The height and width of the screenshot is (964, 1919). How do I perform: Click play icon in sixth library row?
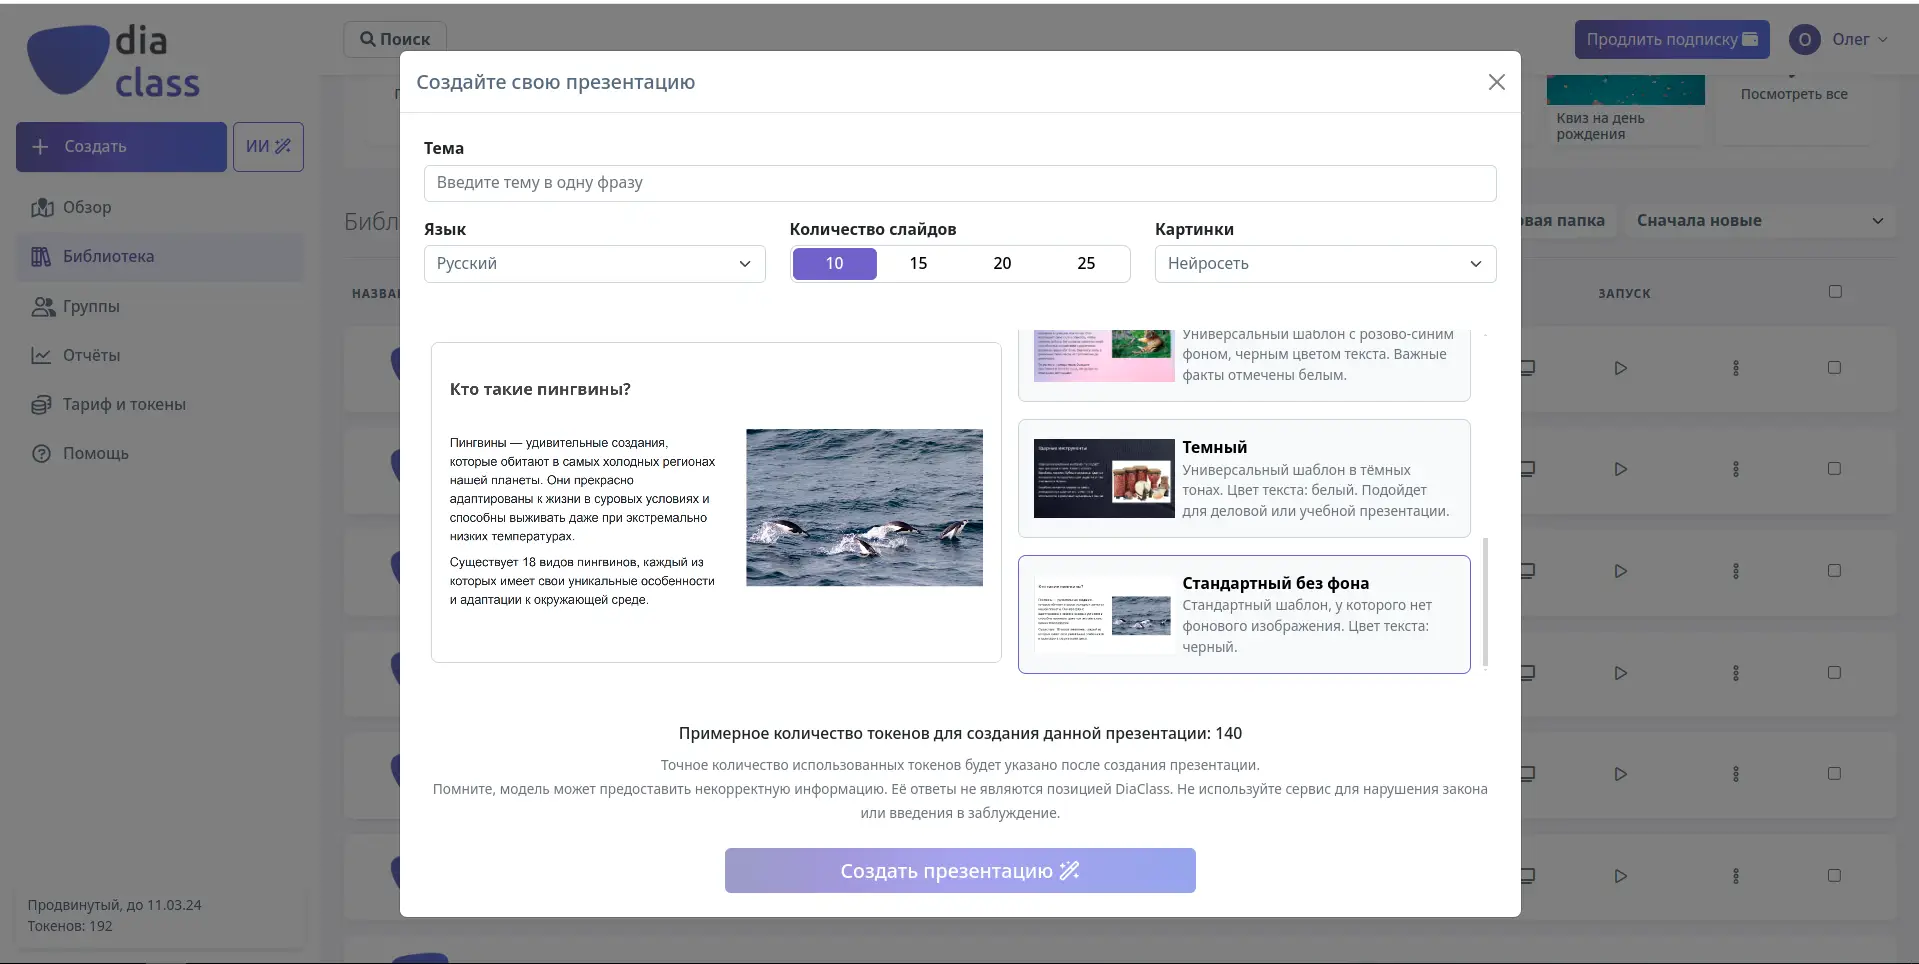click(1621, 877)
